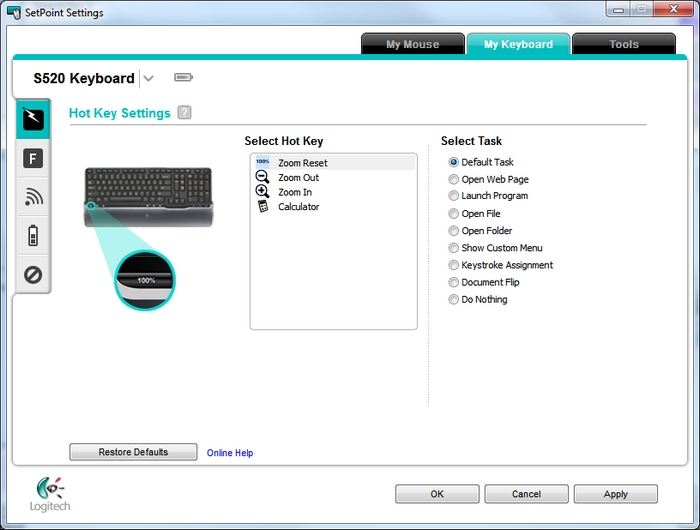Expand the S520 Keyboard device dropdown
Screen dimensions: 700x530
pyautogui.click(x=149, y=79)
